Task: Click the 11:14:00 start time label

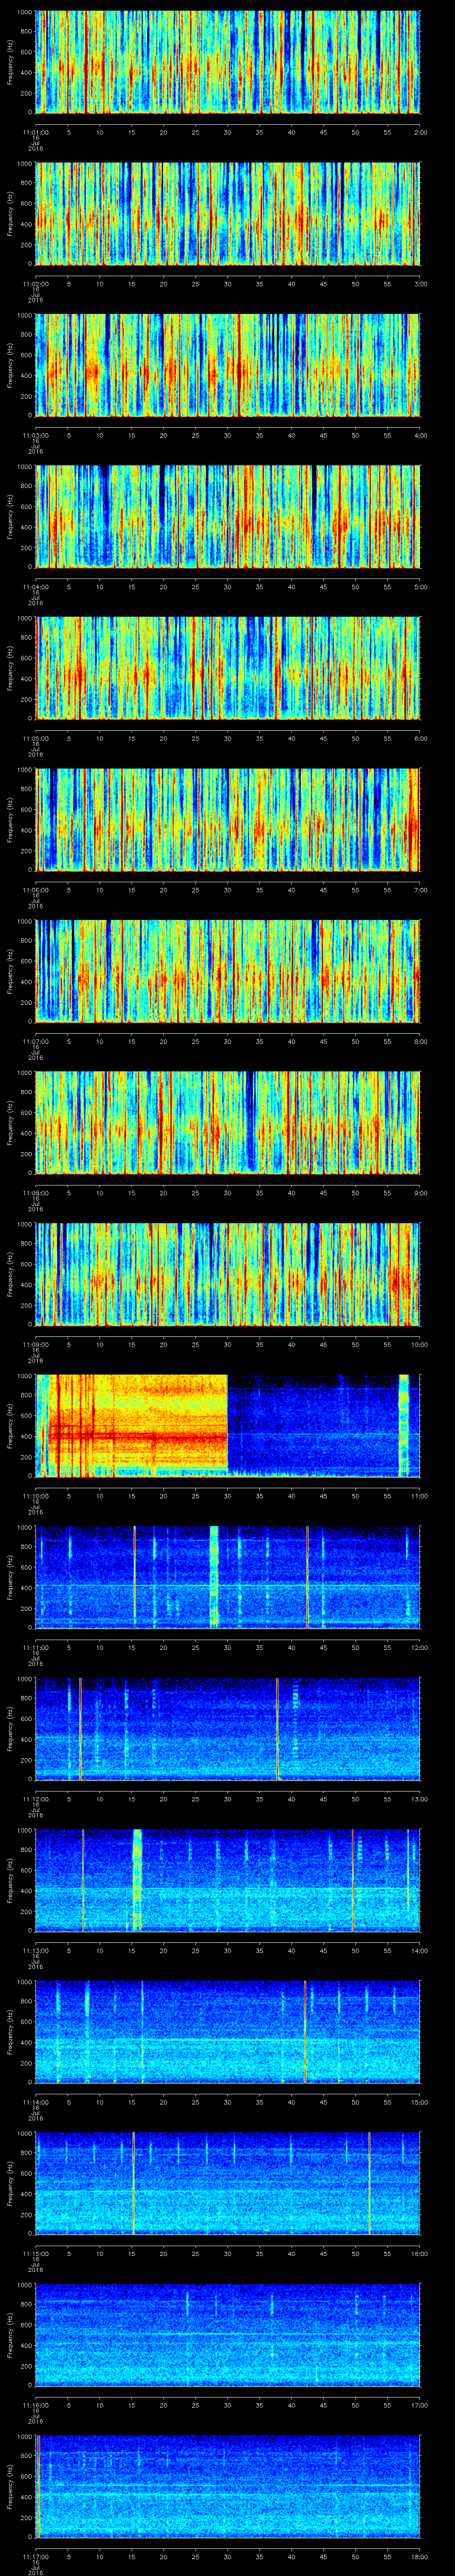Action: coord(35,2102)
